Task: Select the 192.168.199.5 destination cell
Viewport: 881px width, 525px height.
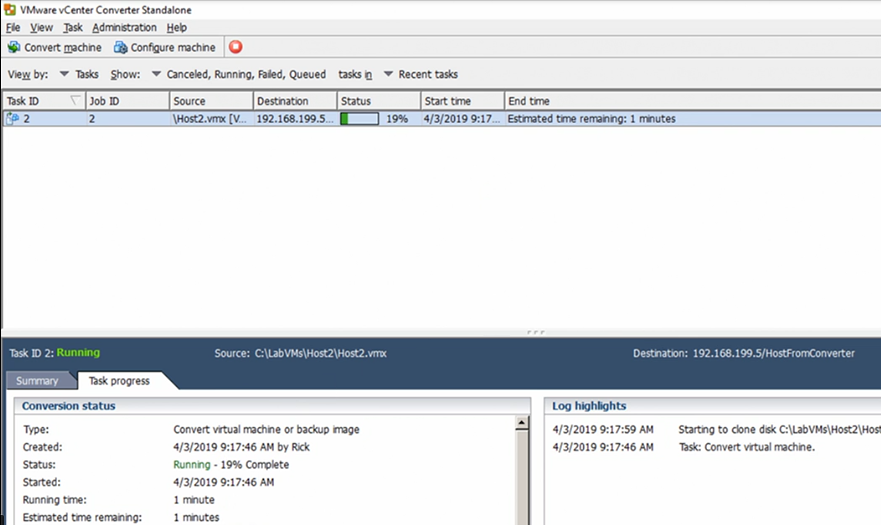Action: 295,119
